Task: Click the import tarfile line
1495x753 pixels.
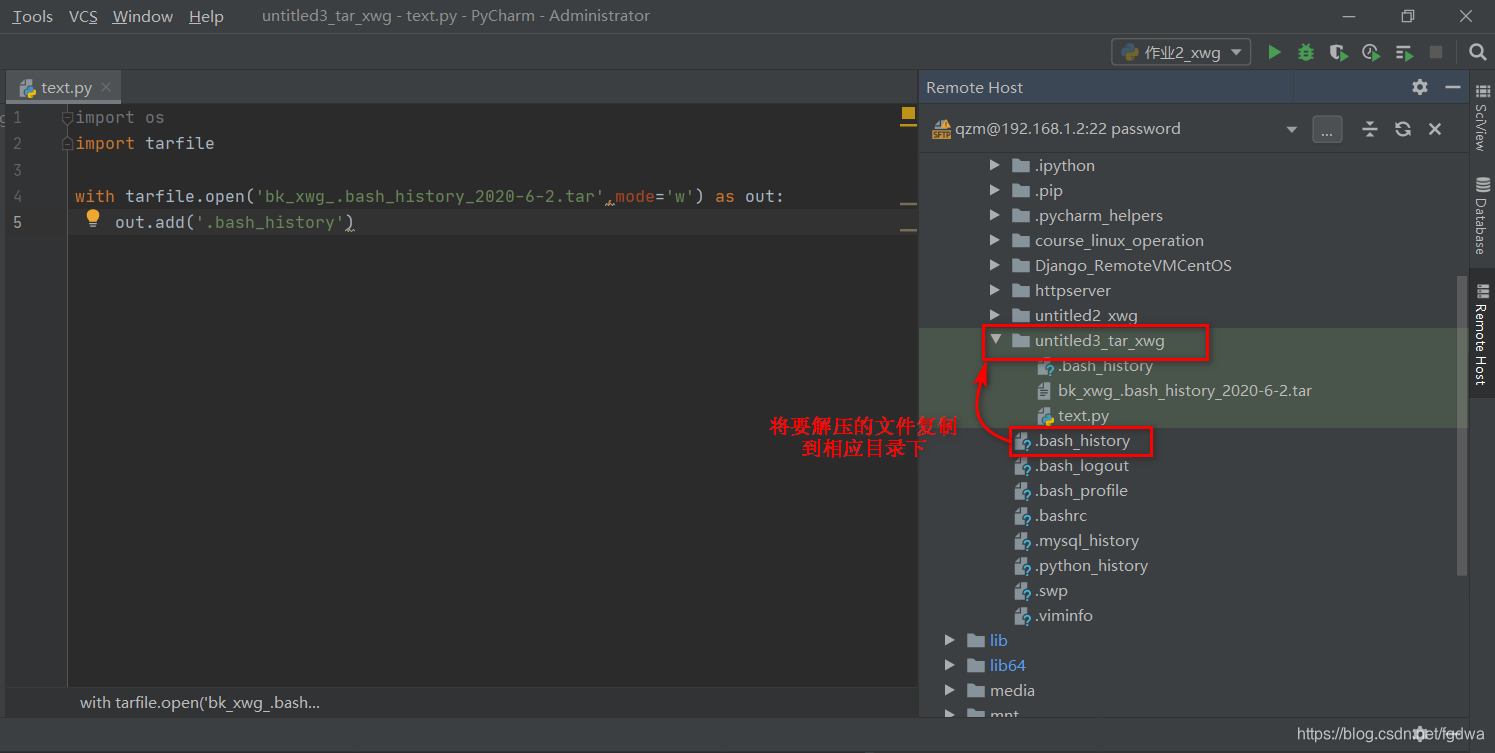Action: [x=145, y=143]
